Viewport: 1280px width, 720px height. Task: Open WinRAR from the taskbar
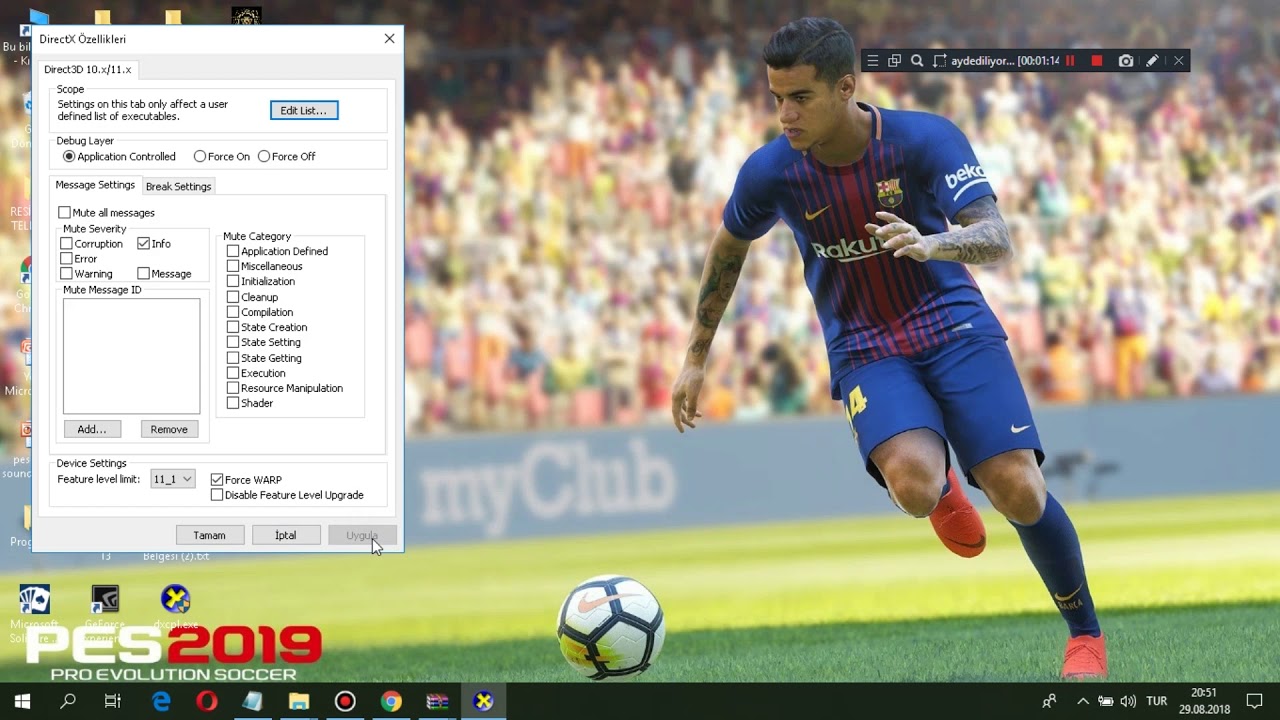437,701
